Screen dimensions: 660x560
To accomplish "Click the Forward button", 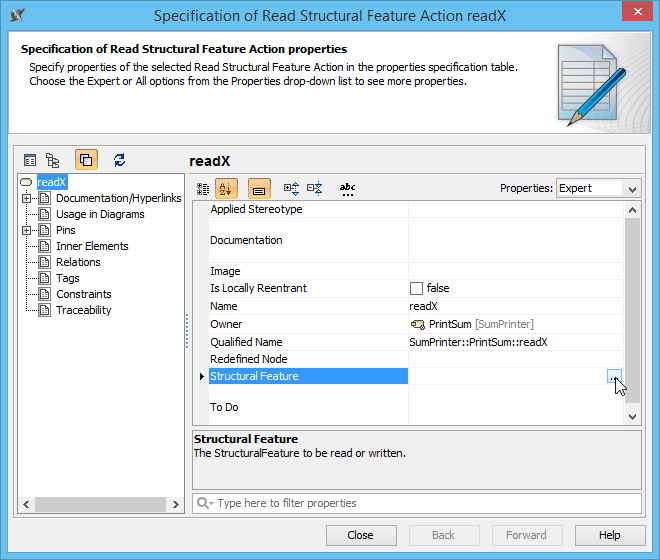I will (527, 535).
